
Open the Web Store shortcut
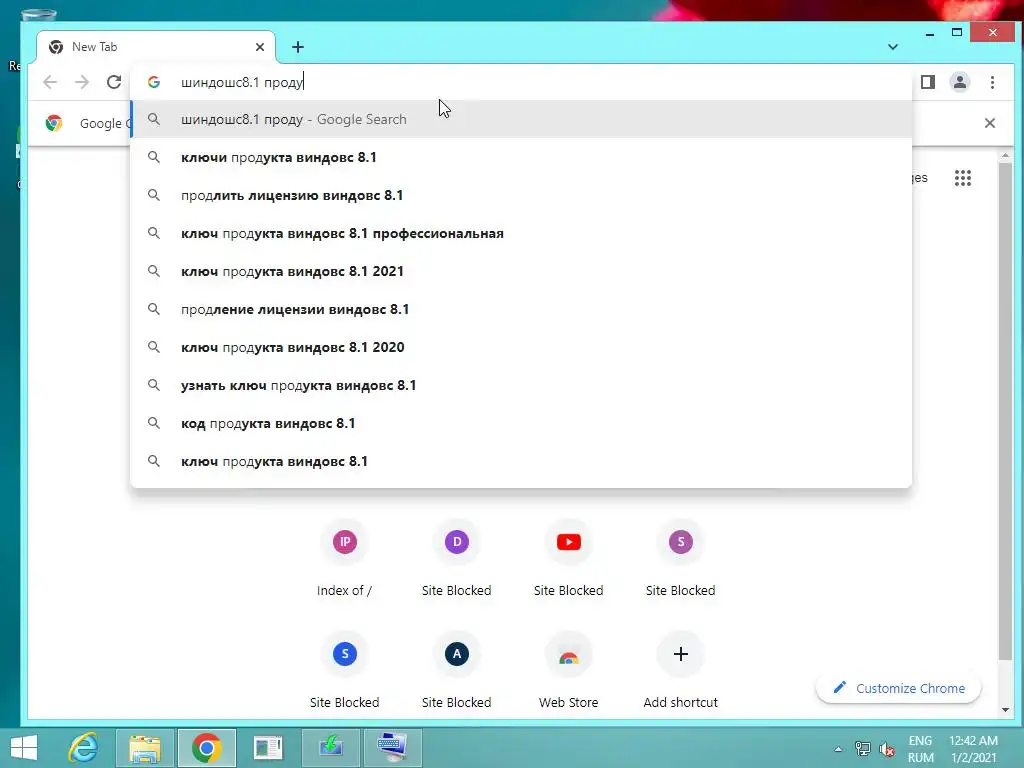[569, 671]
